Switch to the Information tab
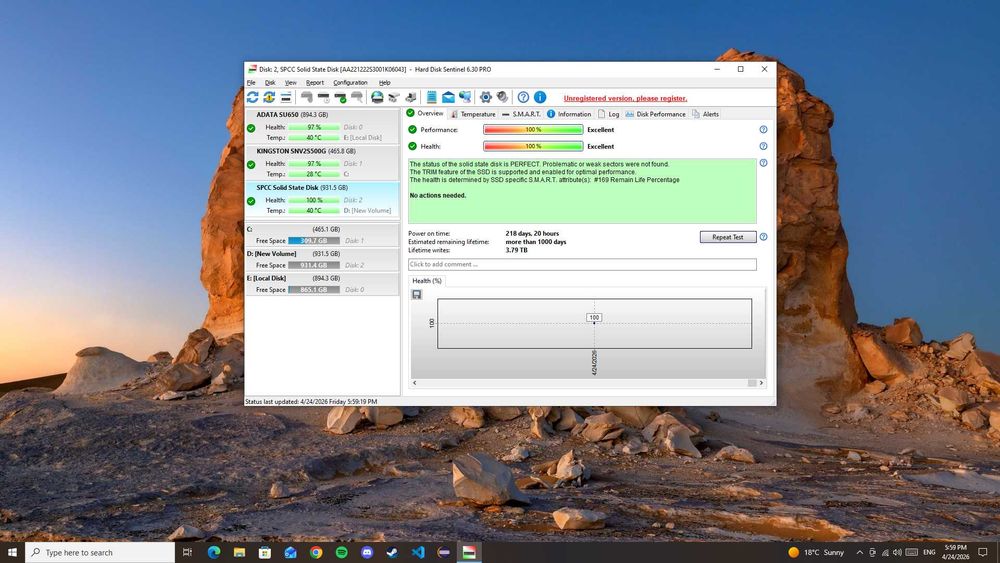1000x563 pixels. tap(569, 114)
